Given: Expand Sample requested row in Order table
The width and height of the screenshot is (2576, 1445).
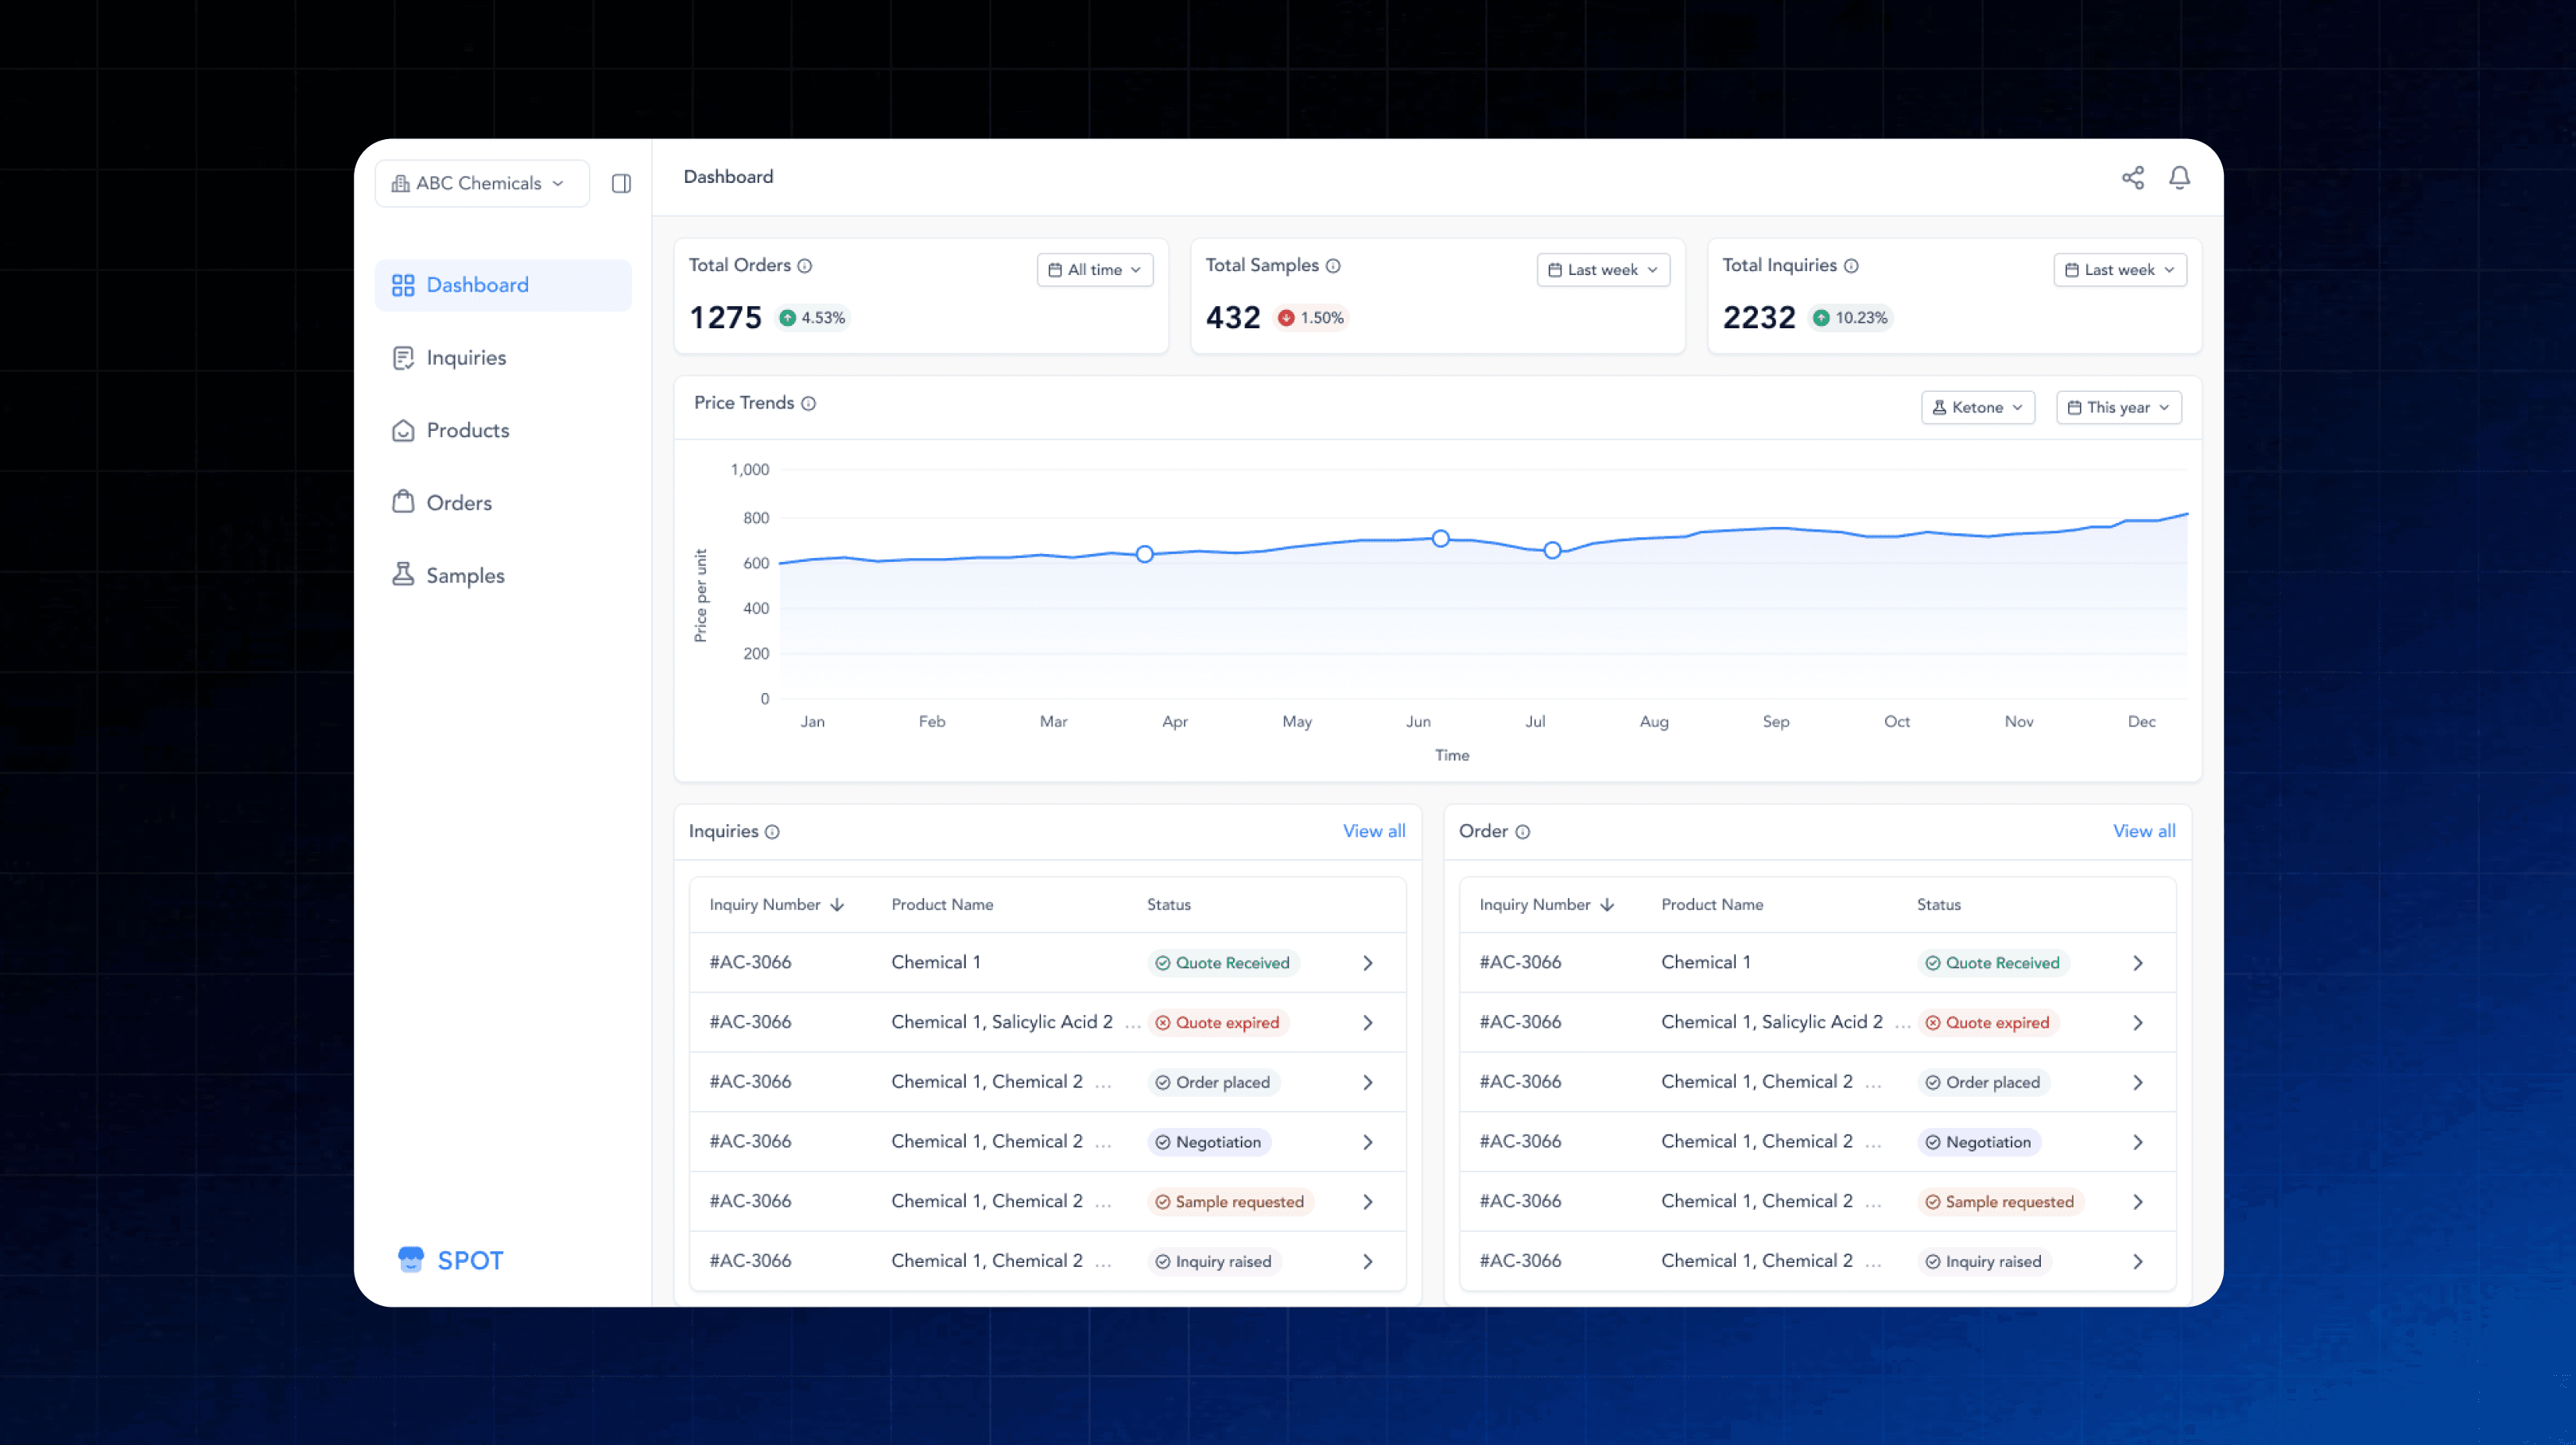Looking at the screenshot, I should click(2138, 1202).
